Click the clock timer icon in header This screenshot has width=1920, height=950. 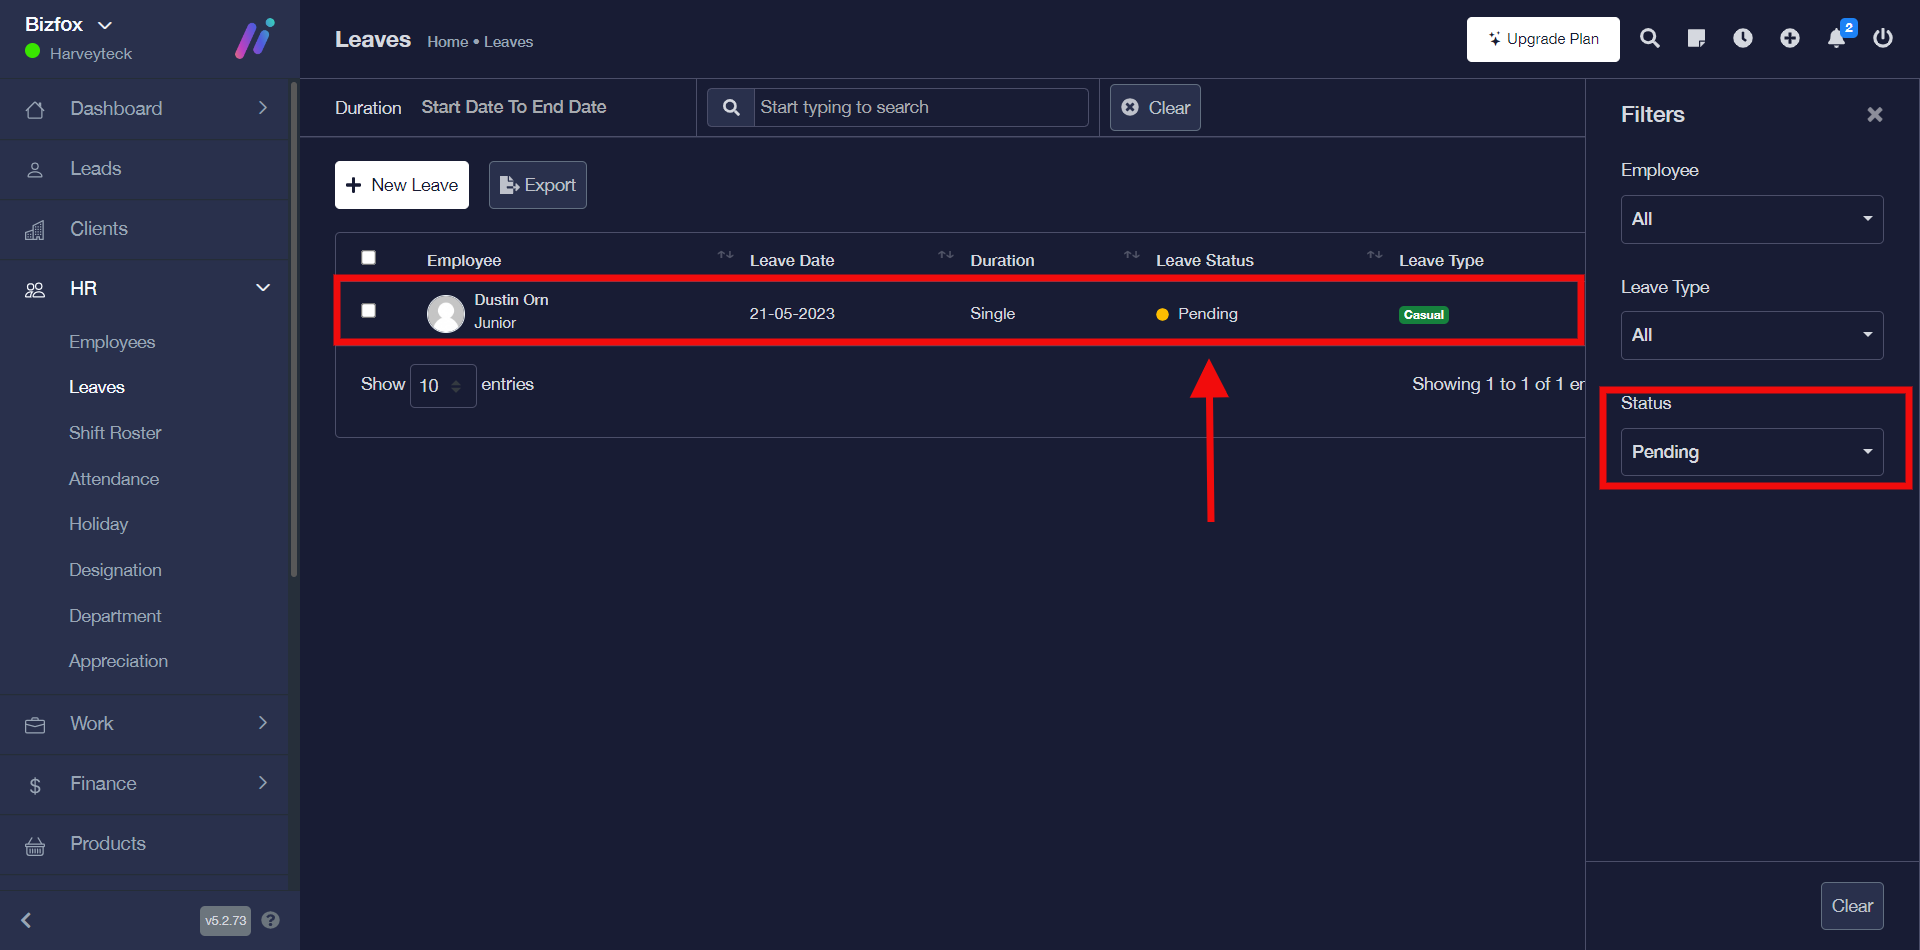click(1743, 39)
